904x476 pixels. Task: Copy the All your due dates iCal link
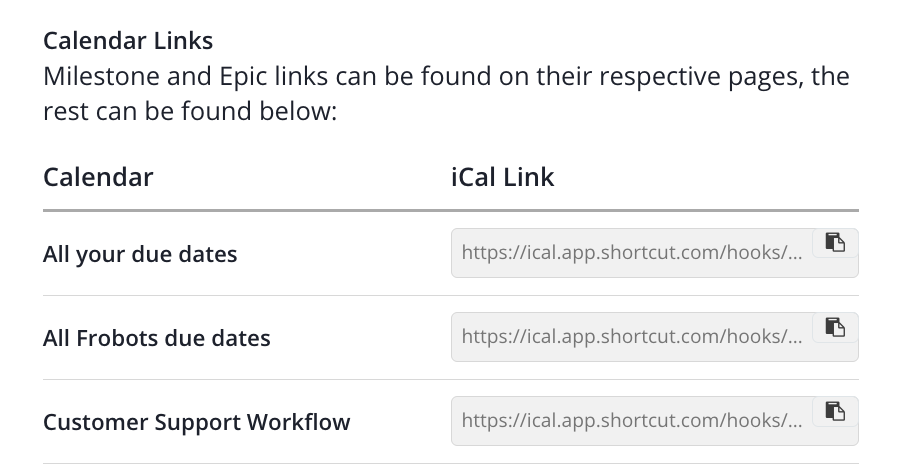(835, 243)
